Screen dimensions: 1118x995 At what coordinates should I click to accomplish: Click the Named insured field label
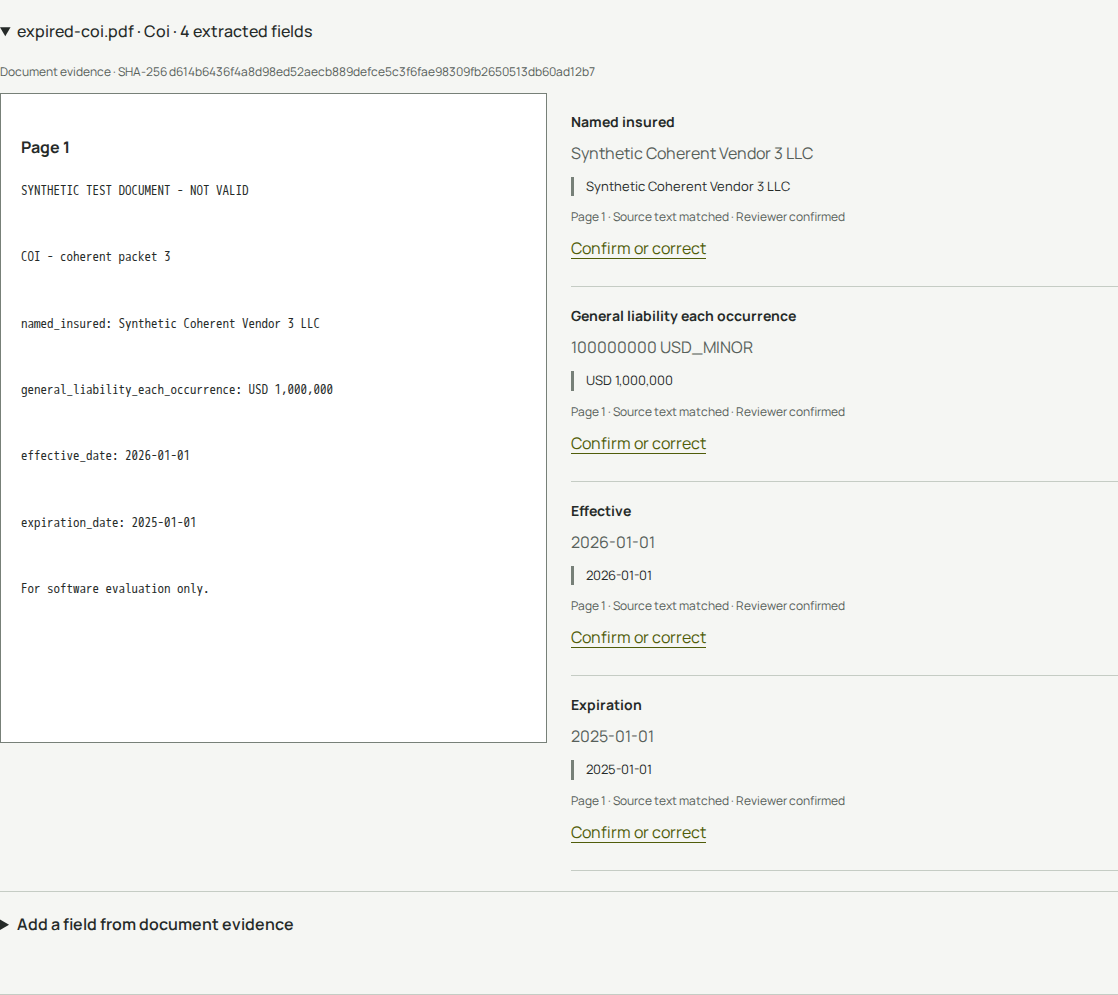[622, 123]
